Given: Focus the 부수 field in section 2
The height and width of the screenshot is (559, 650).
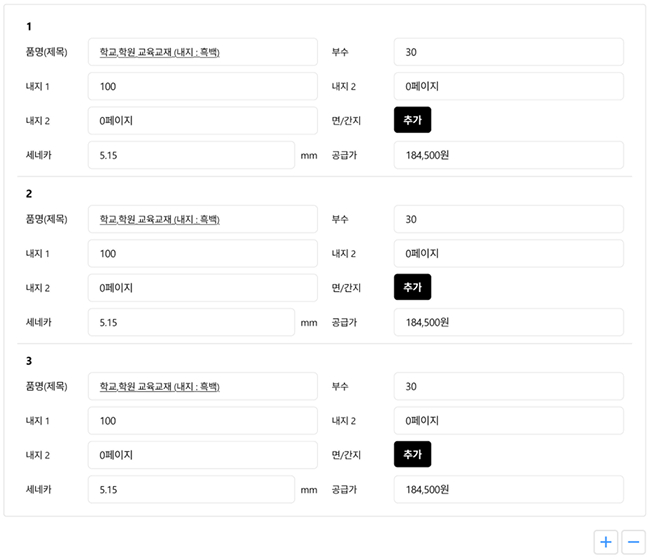Looking at the screenshot, I should (x=508, y=219).
